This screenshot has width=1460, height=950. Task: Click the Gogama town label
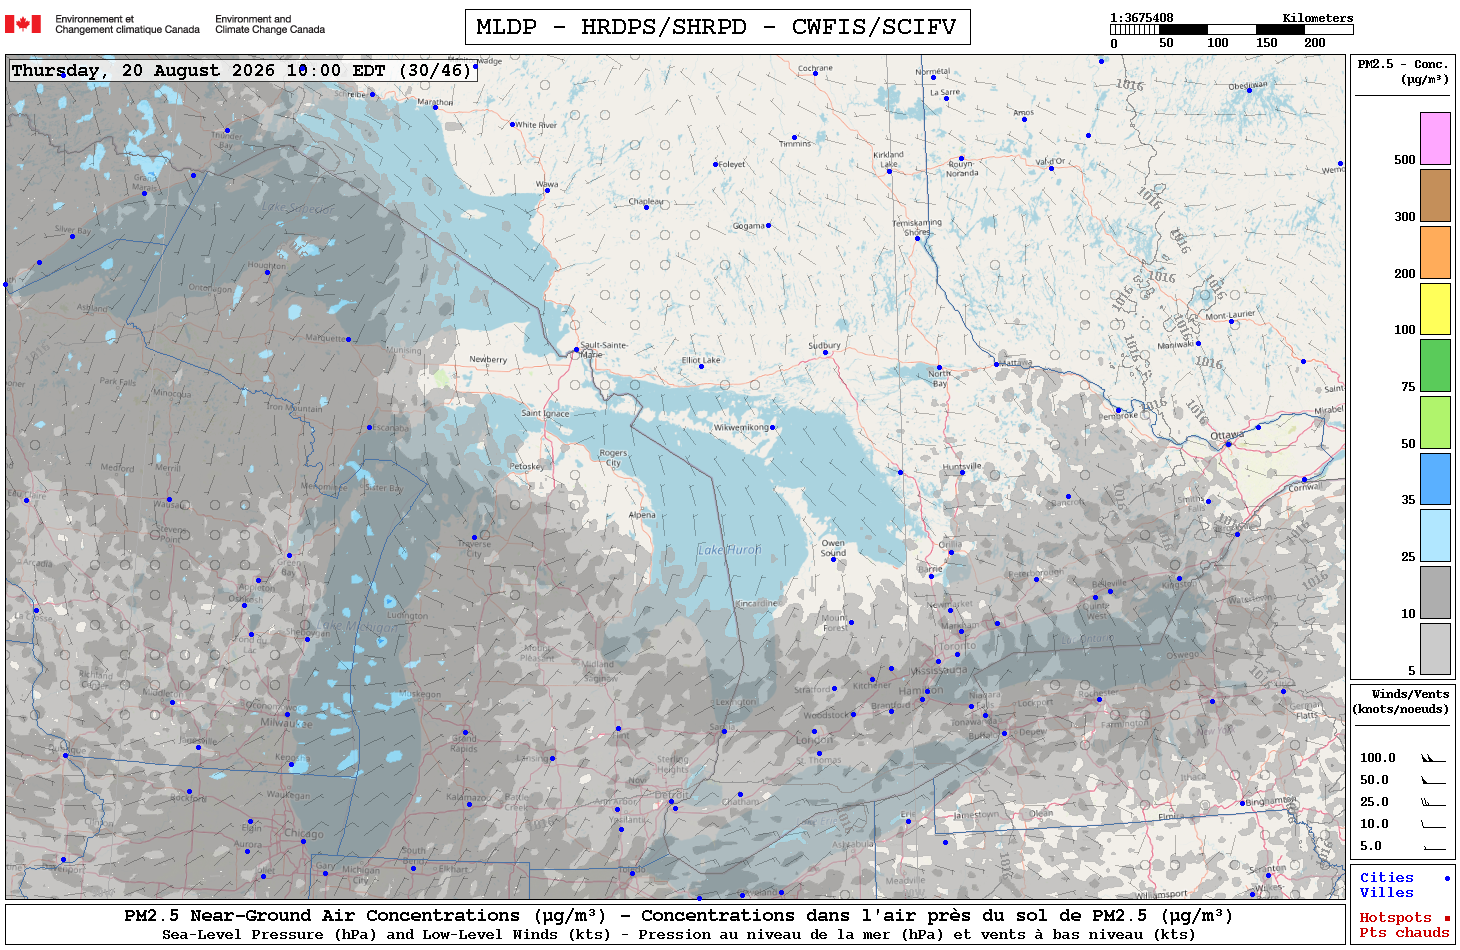pos(749,226)
